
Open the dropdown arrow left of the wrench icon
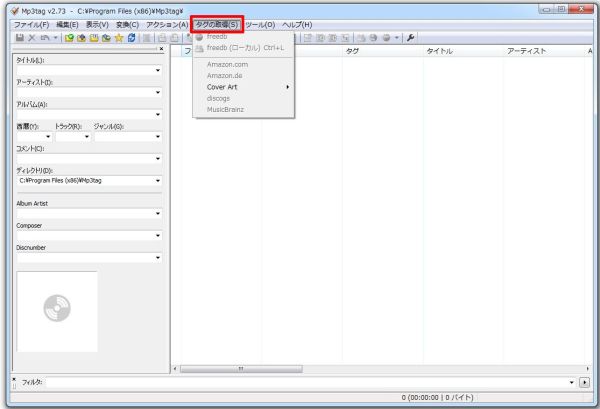pos(396,38)
